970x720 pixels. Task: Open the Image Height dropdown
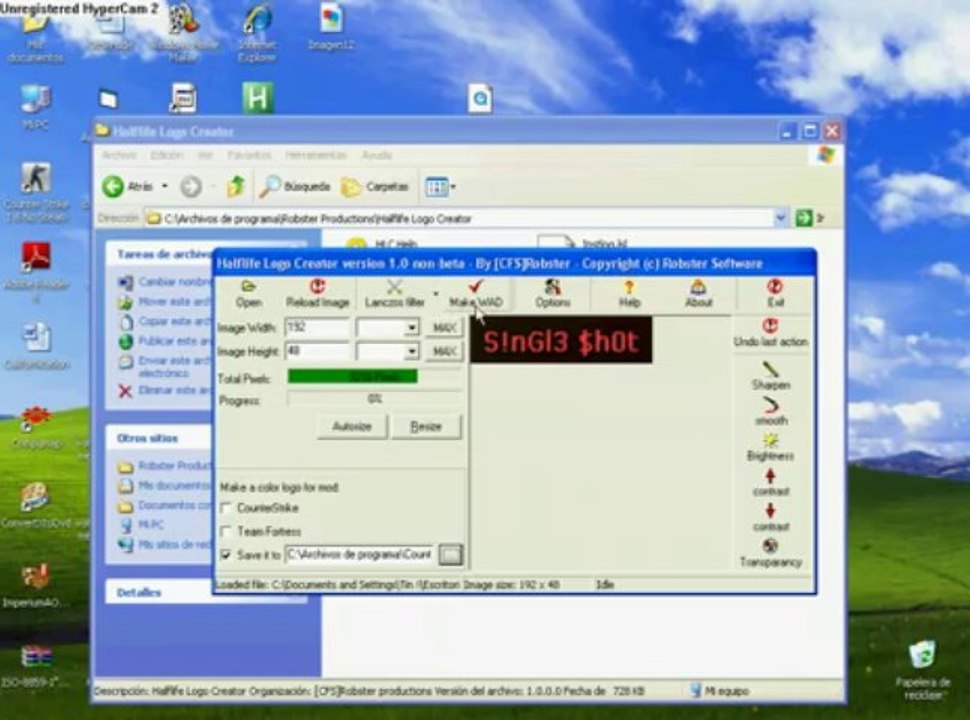coord(411,352)
